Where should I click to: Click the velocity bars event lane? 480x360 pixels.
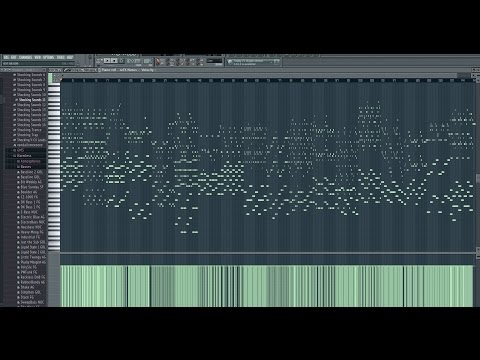pyautogui.click(x=267, y=286)
